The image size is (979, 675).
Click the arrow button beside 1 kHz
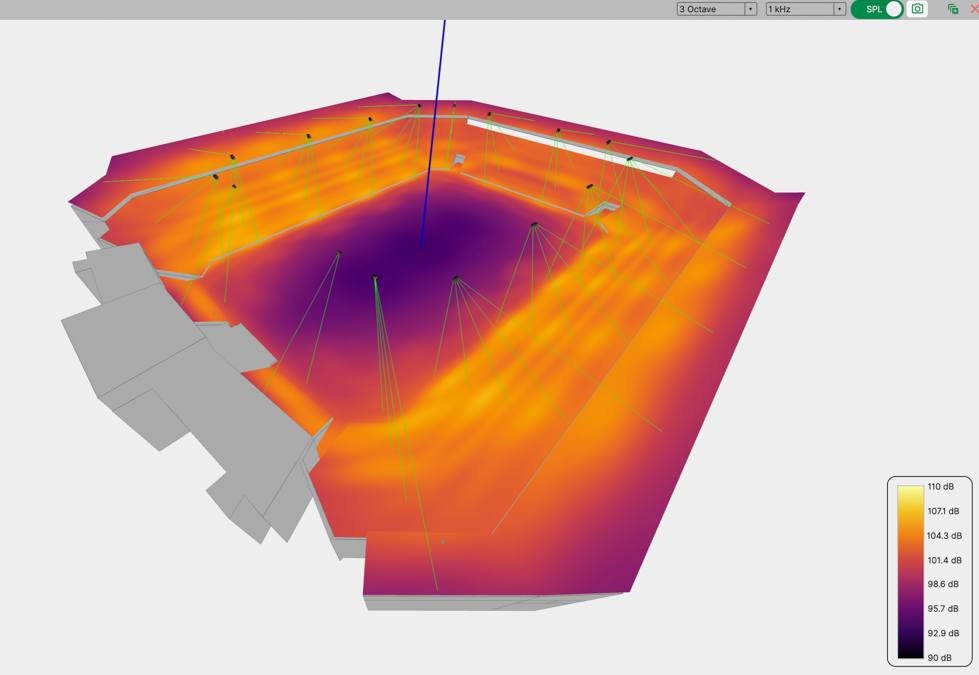[839, 9]
